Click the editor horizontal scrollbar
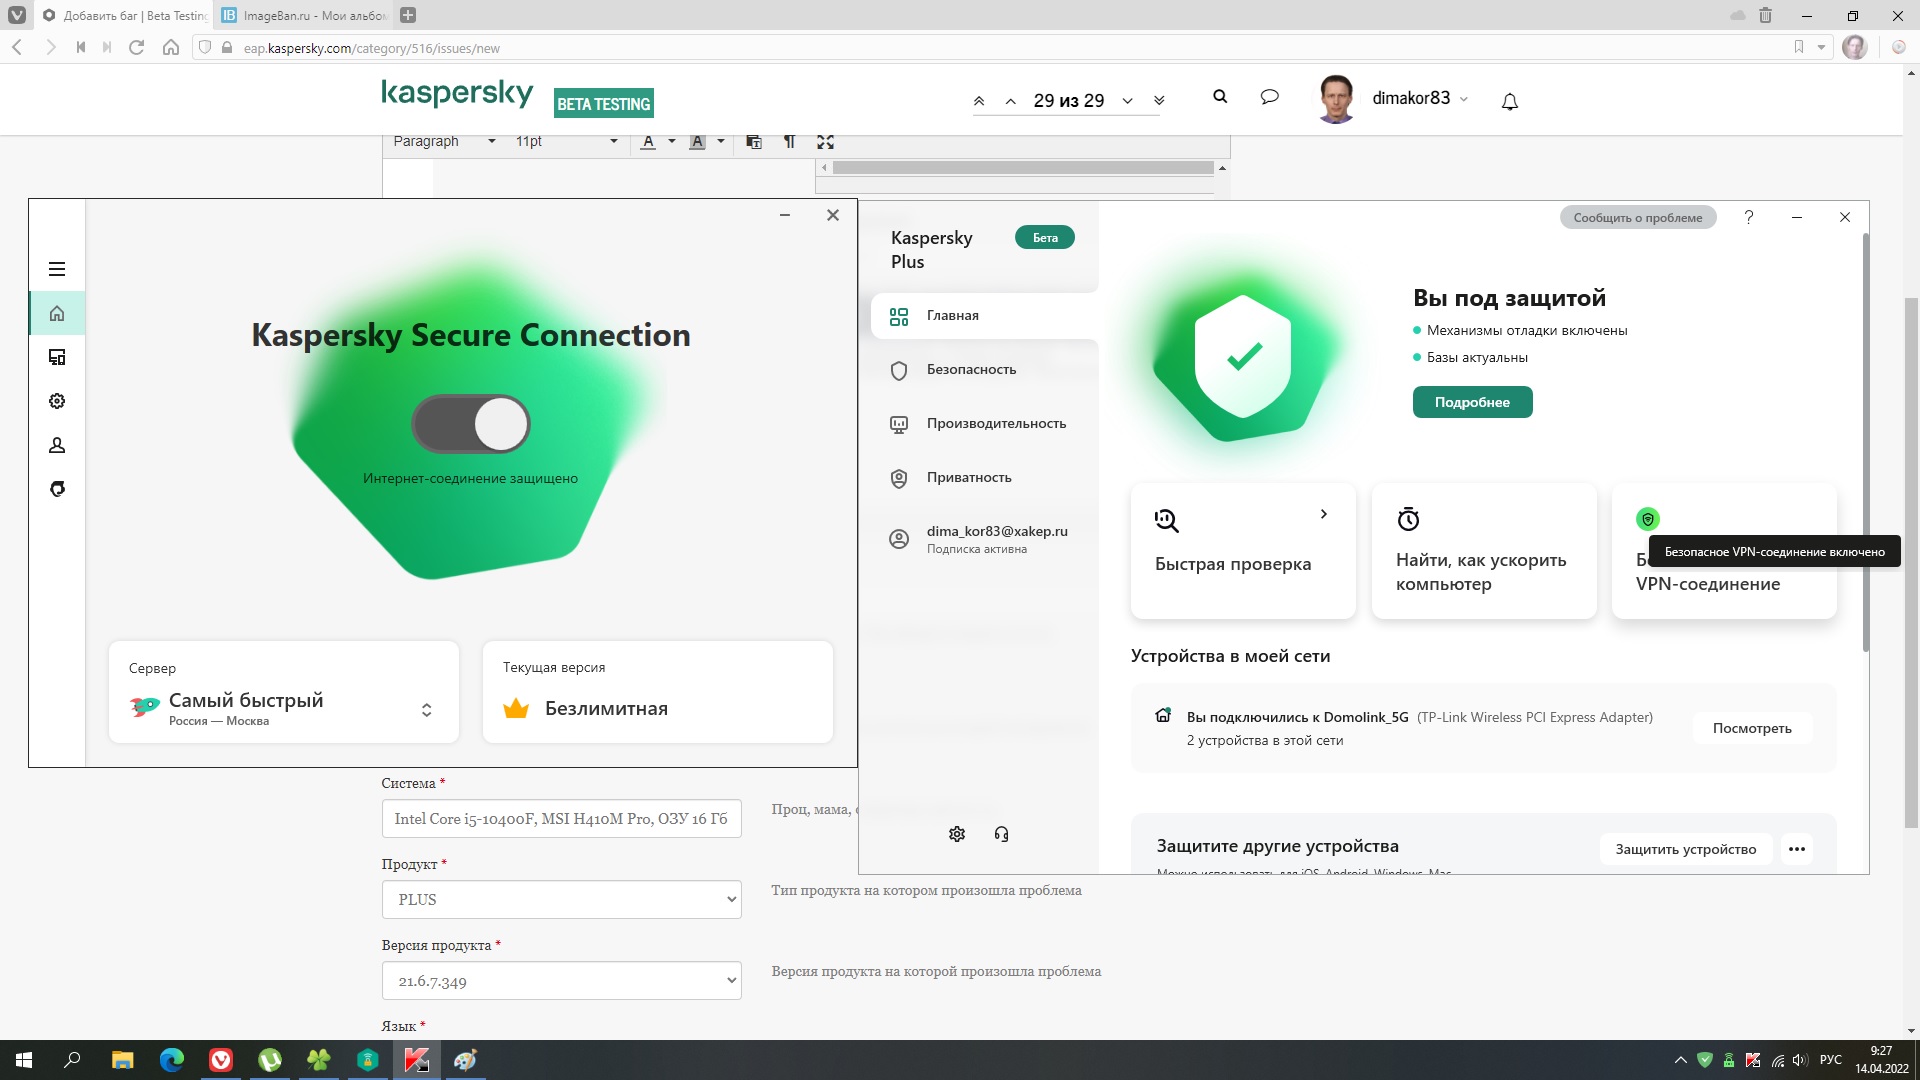Screen dimensions: 1920x1080 click(x=1022, y=167)
